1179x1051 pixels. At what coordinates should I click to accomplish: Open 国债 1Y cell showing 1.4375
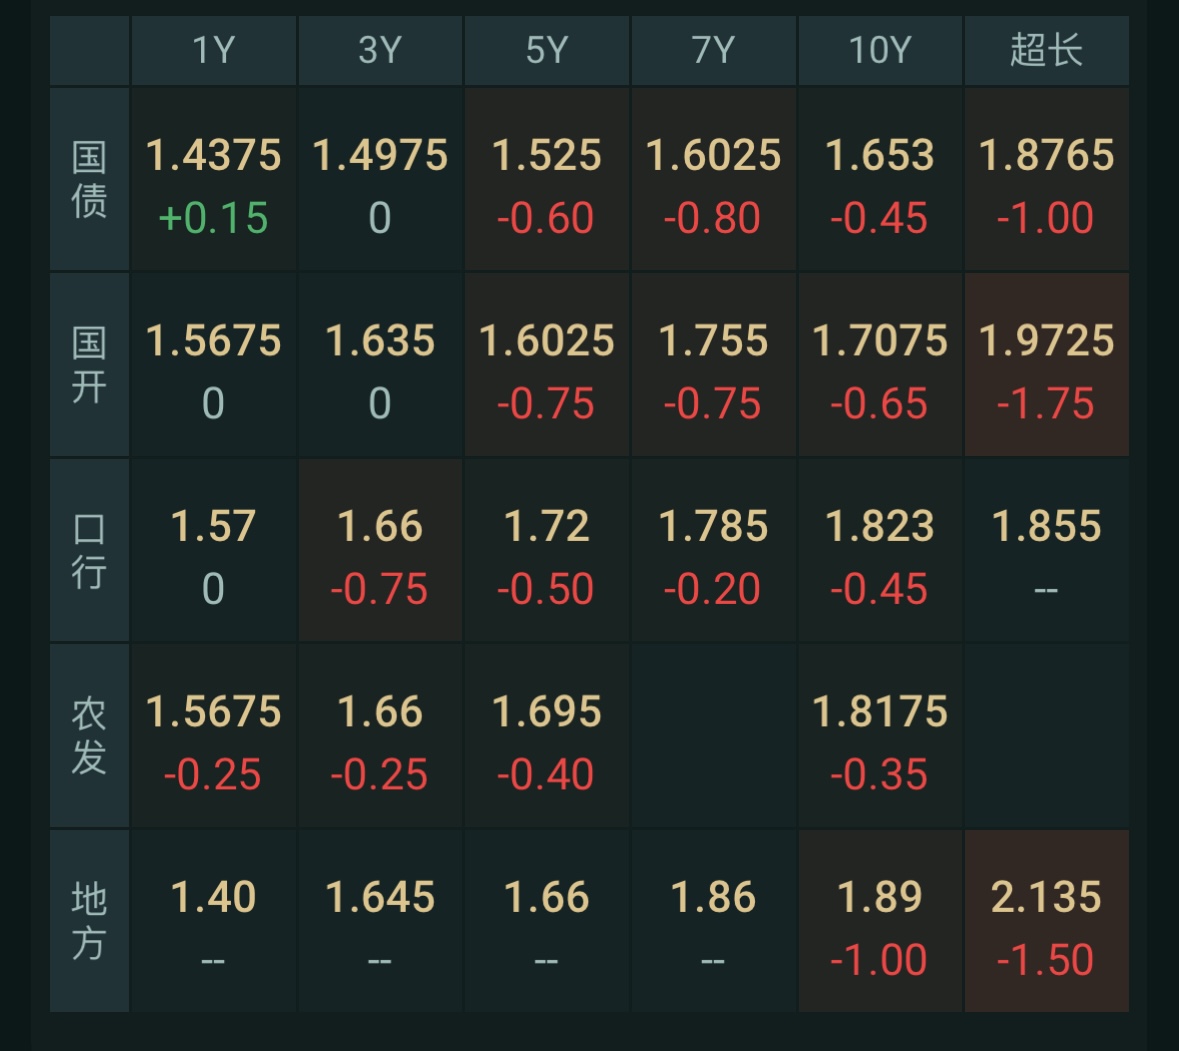coord(213,179)
